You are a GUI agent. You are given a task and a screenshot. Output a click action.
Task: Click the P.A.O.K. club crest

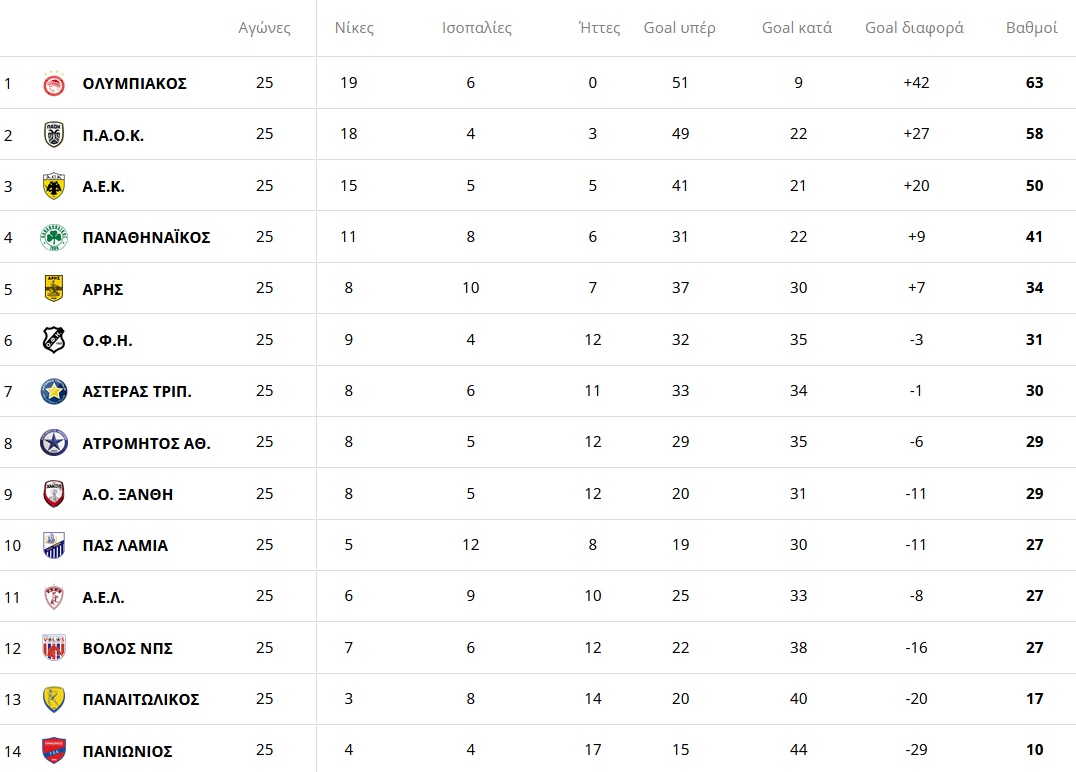click(x=54, y=135)
